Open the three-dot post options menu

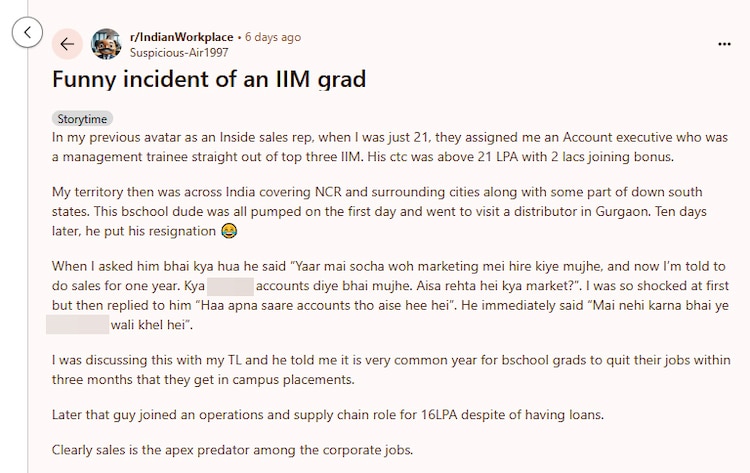pyautogui.click(x=724, y=44)
